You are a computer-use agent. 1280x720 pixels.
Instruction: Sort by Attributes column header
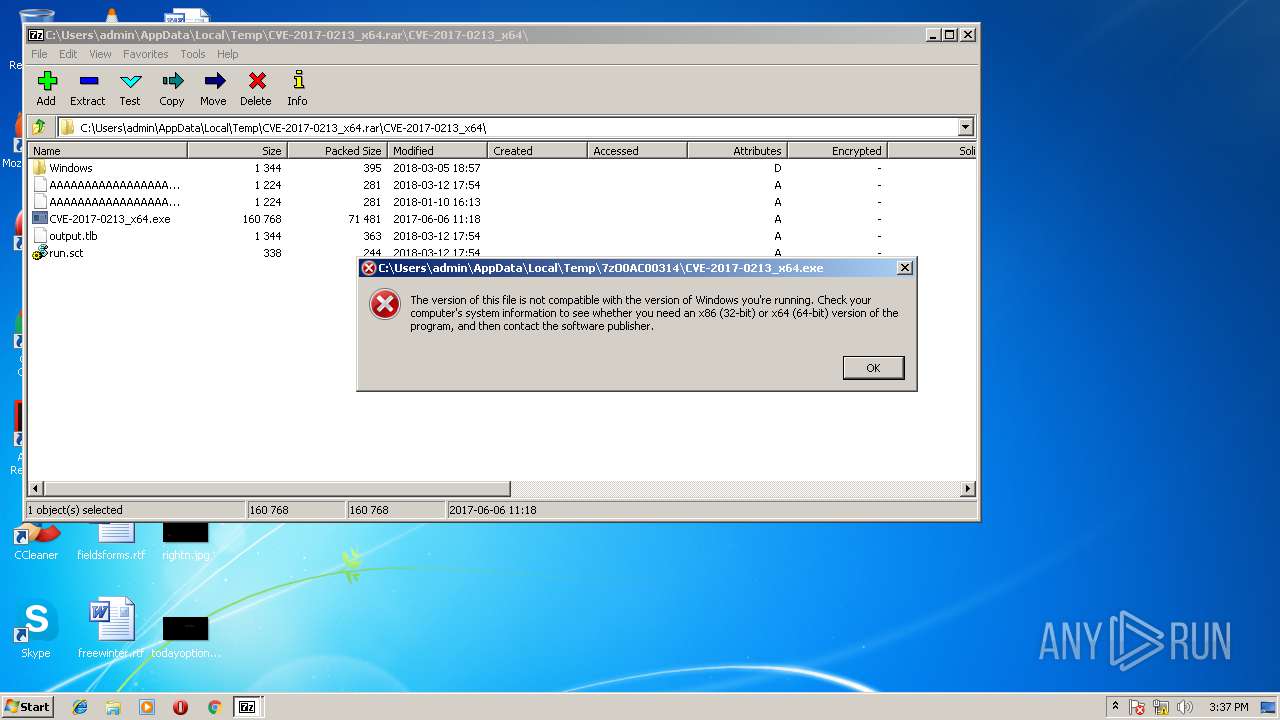tap(737, 150)
